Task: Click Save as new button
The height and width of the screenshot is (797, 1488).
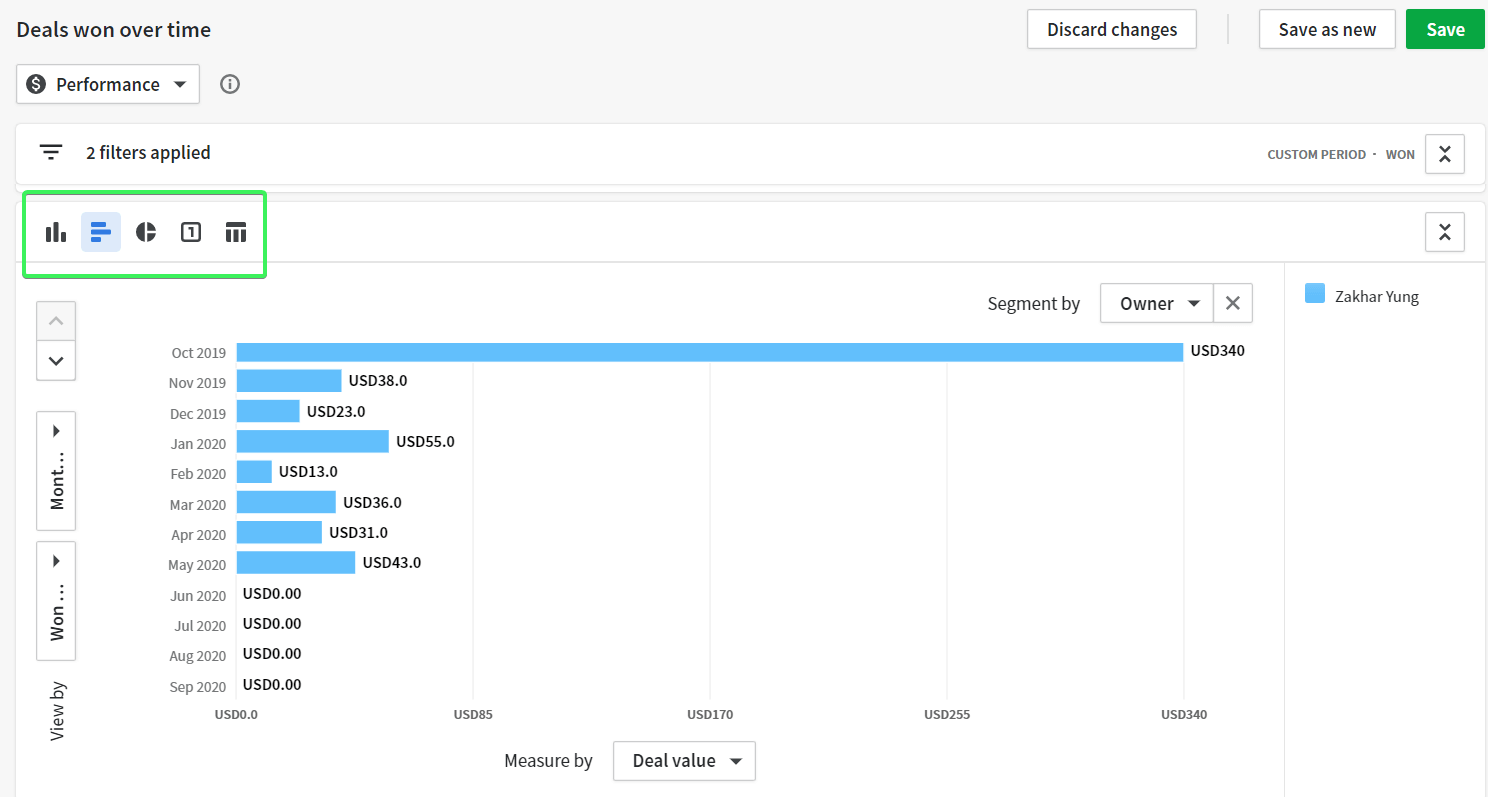Action: [1327, 29]
